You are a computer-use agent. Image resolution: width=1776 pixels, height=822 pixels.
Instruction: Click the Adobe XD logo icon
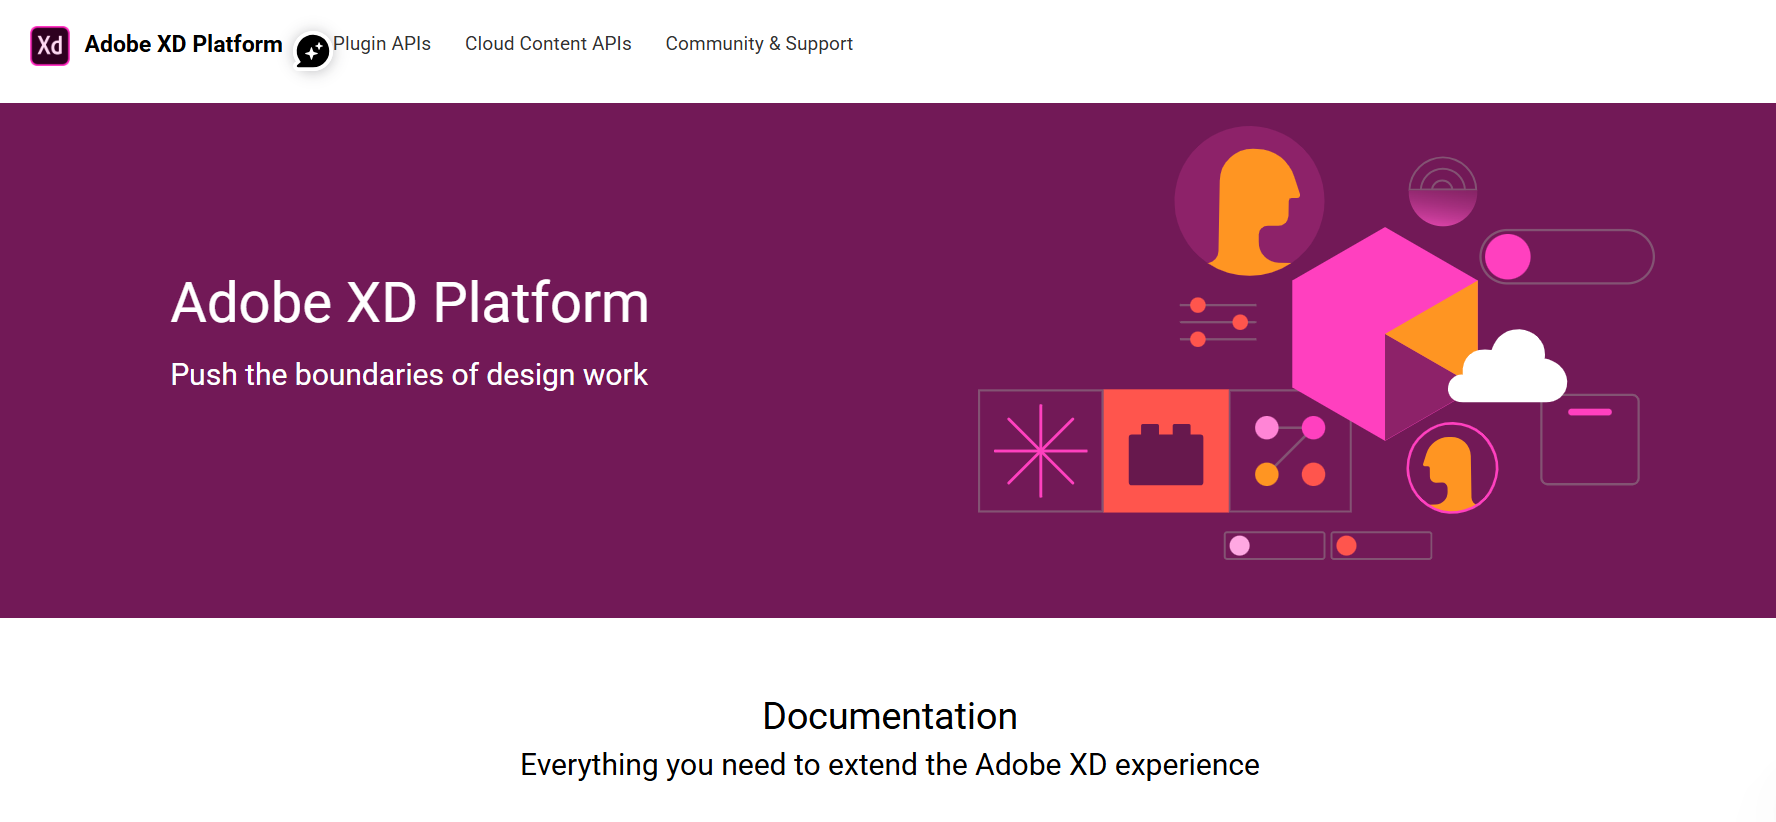pos(50,46)
